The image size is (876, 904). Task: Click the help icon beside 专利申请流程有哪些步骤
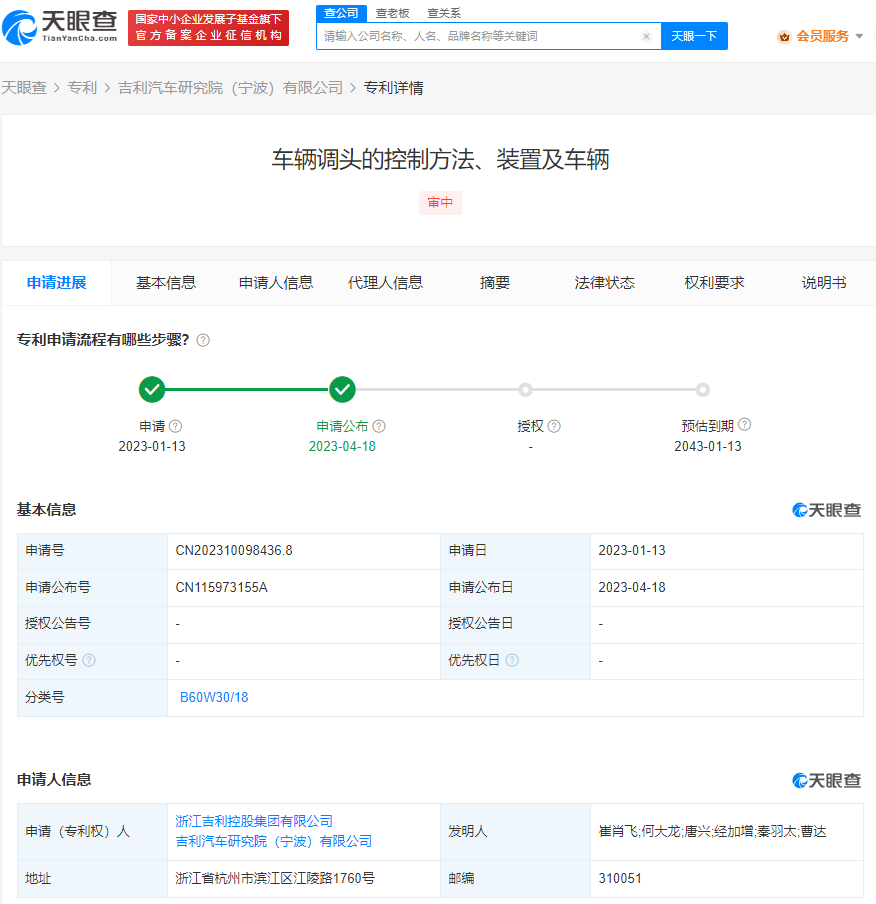point(203,340)
